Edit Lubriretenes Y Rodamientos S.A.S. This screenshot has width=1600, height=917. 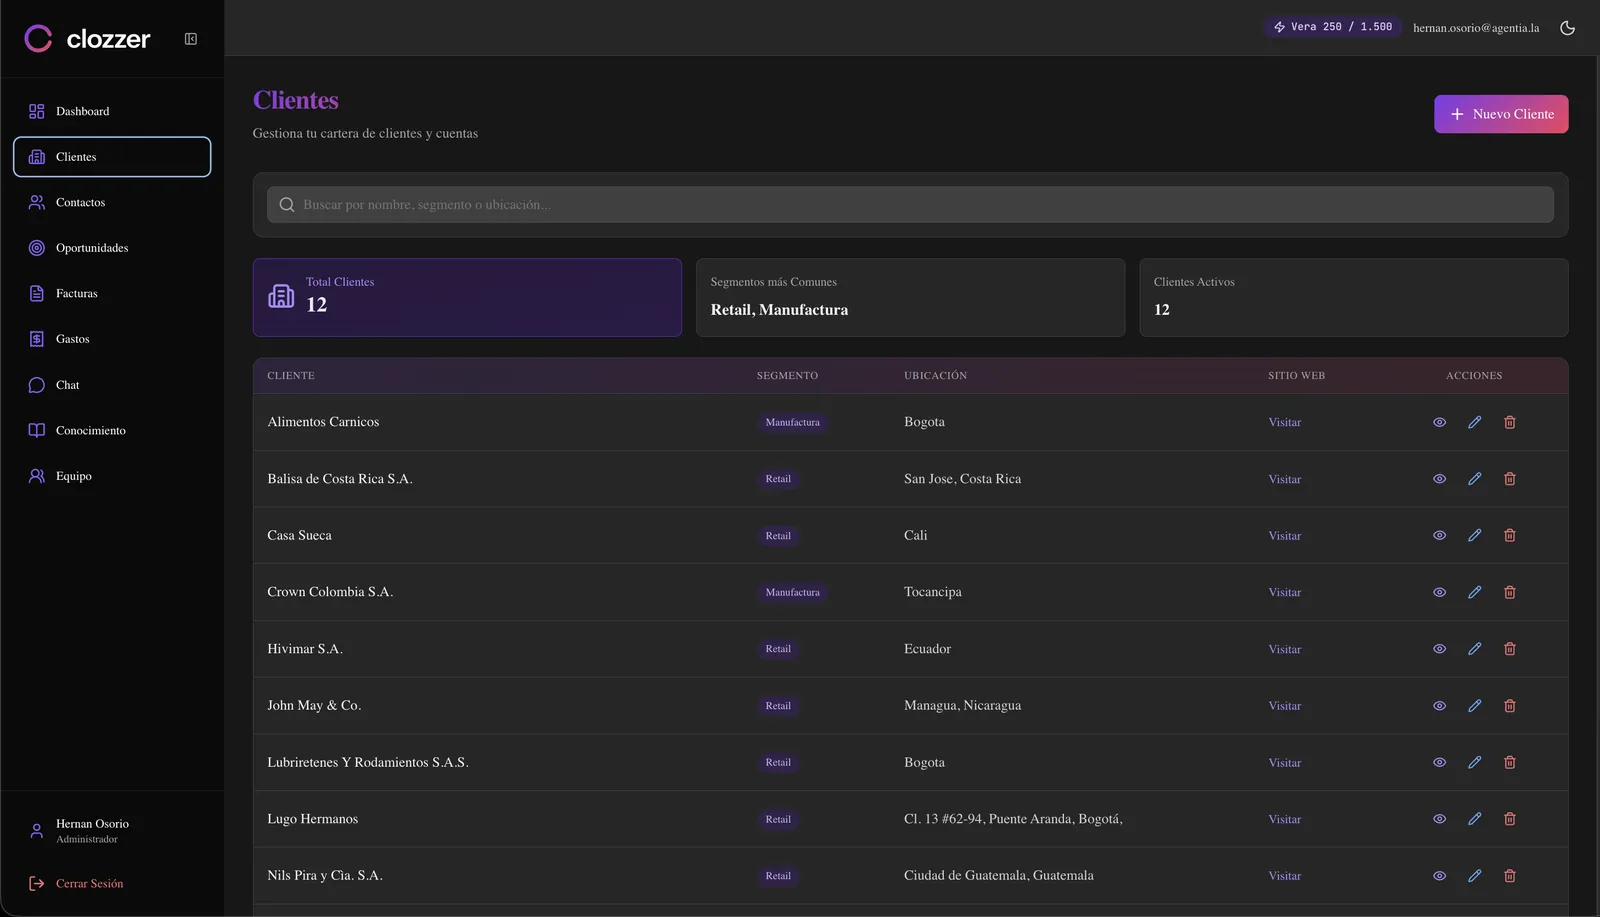pyautogui.click(x=1474, y=762)
